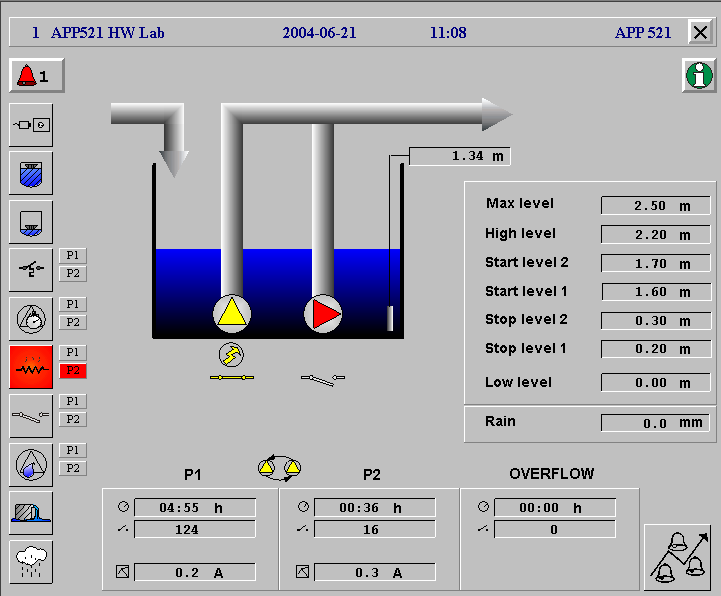Edit the High level 2.20 m field

pos(656,235)
